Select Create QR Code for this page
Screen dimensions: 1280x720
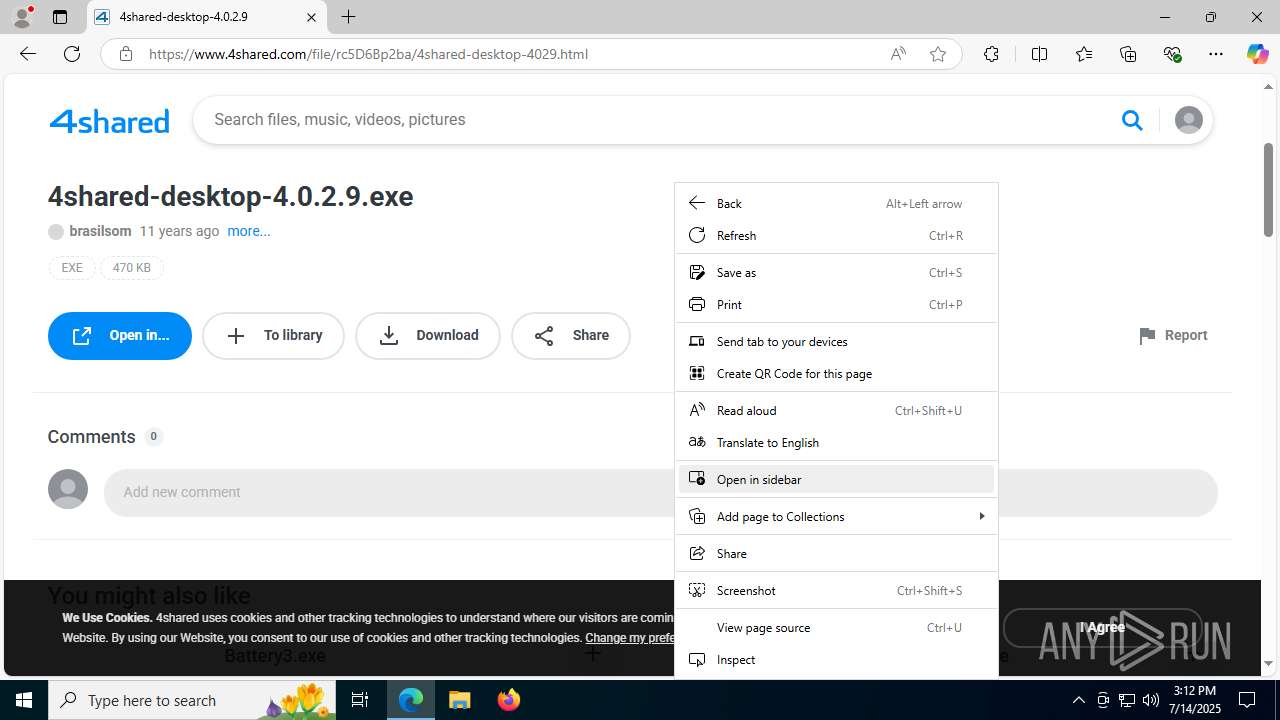836,373
